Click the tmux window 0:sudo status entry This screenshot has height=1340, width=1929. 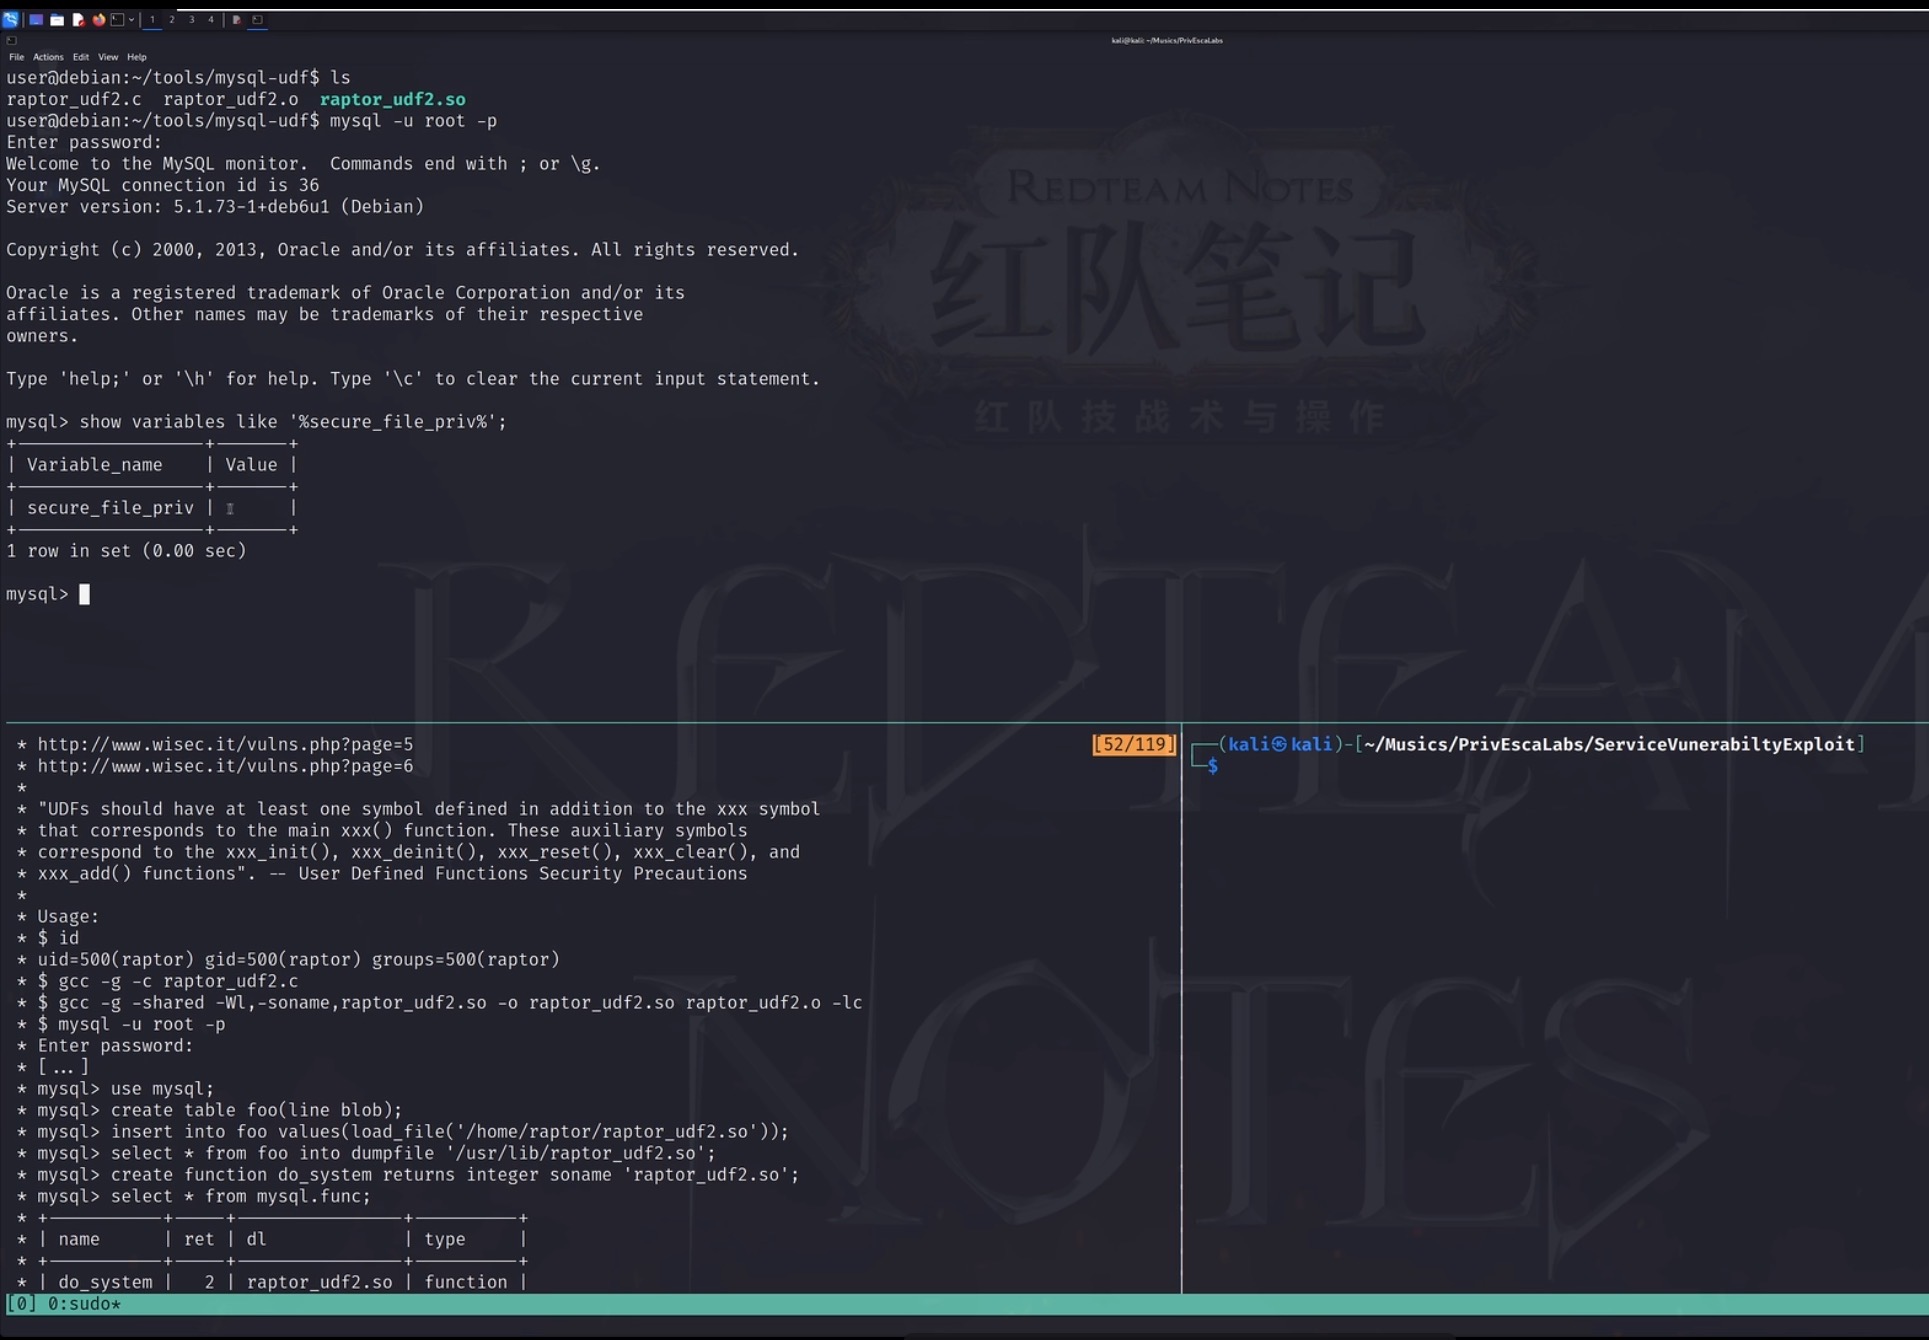83,1304
